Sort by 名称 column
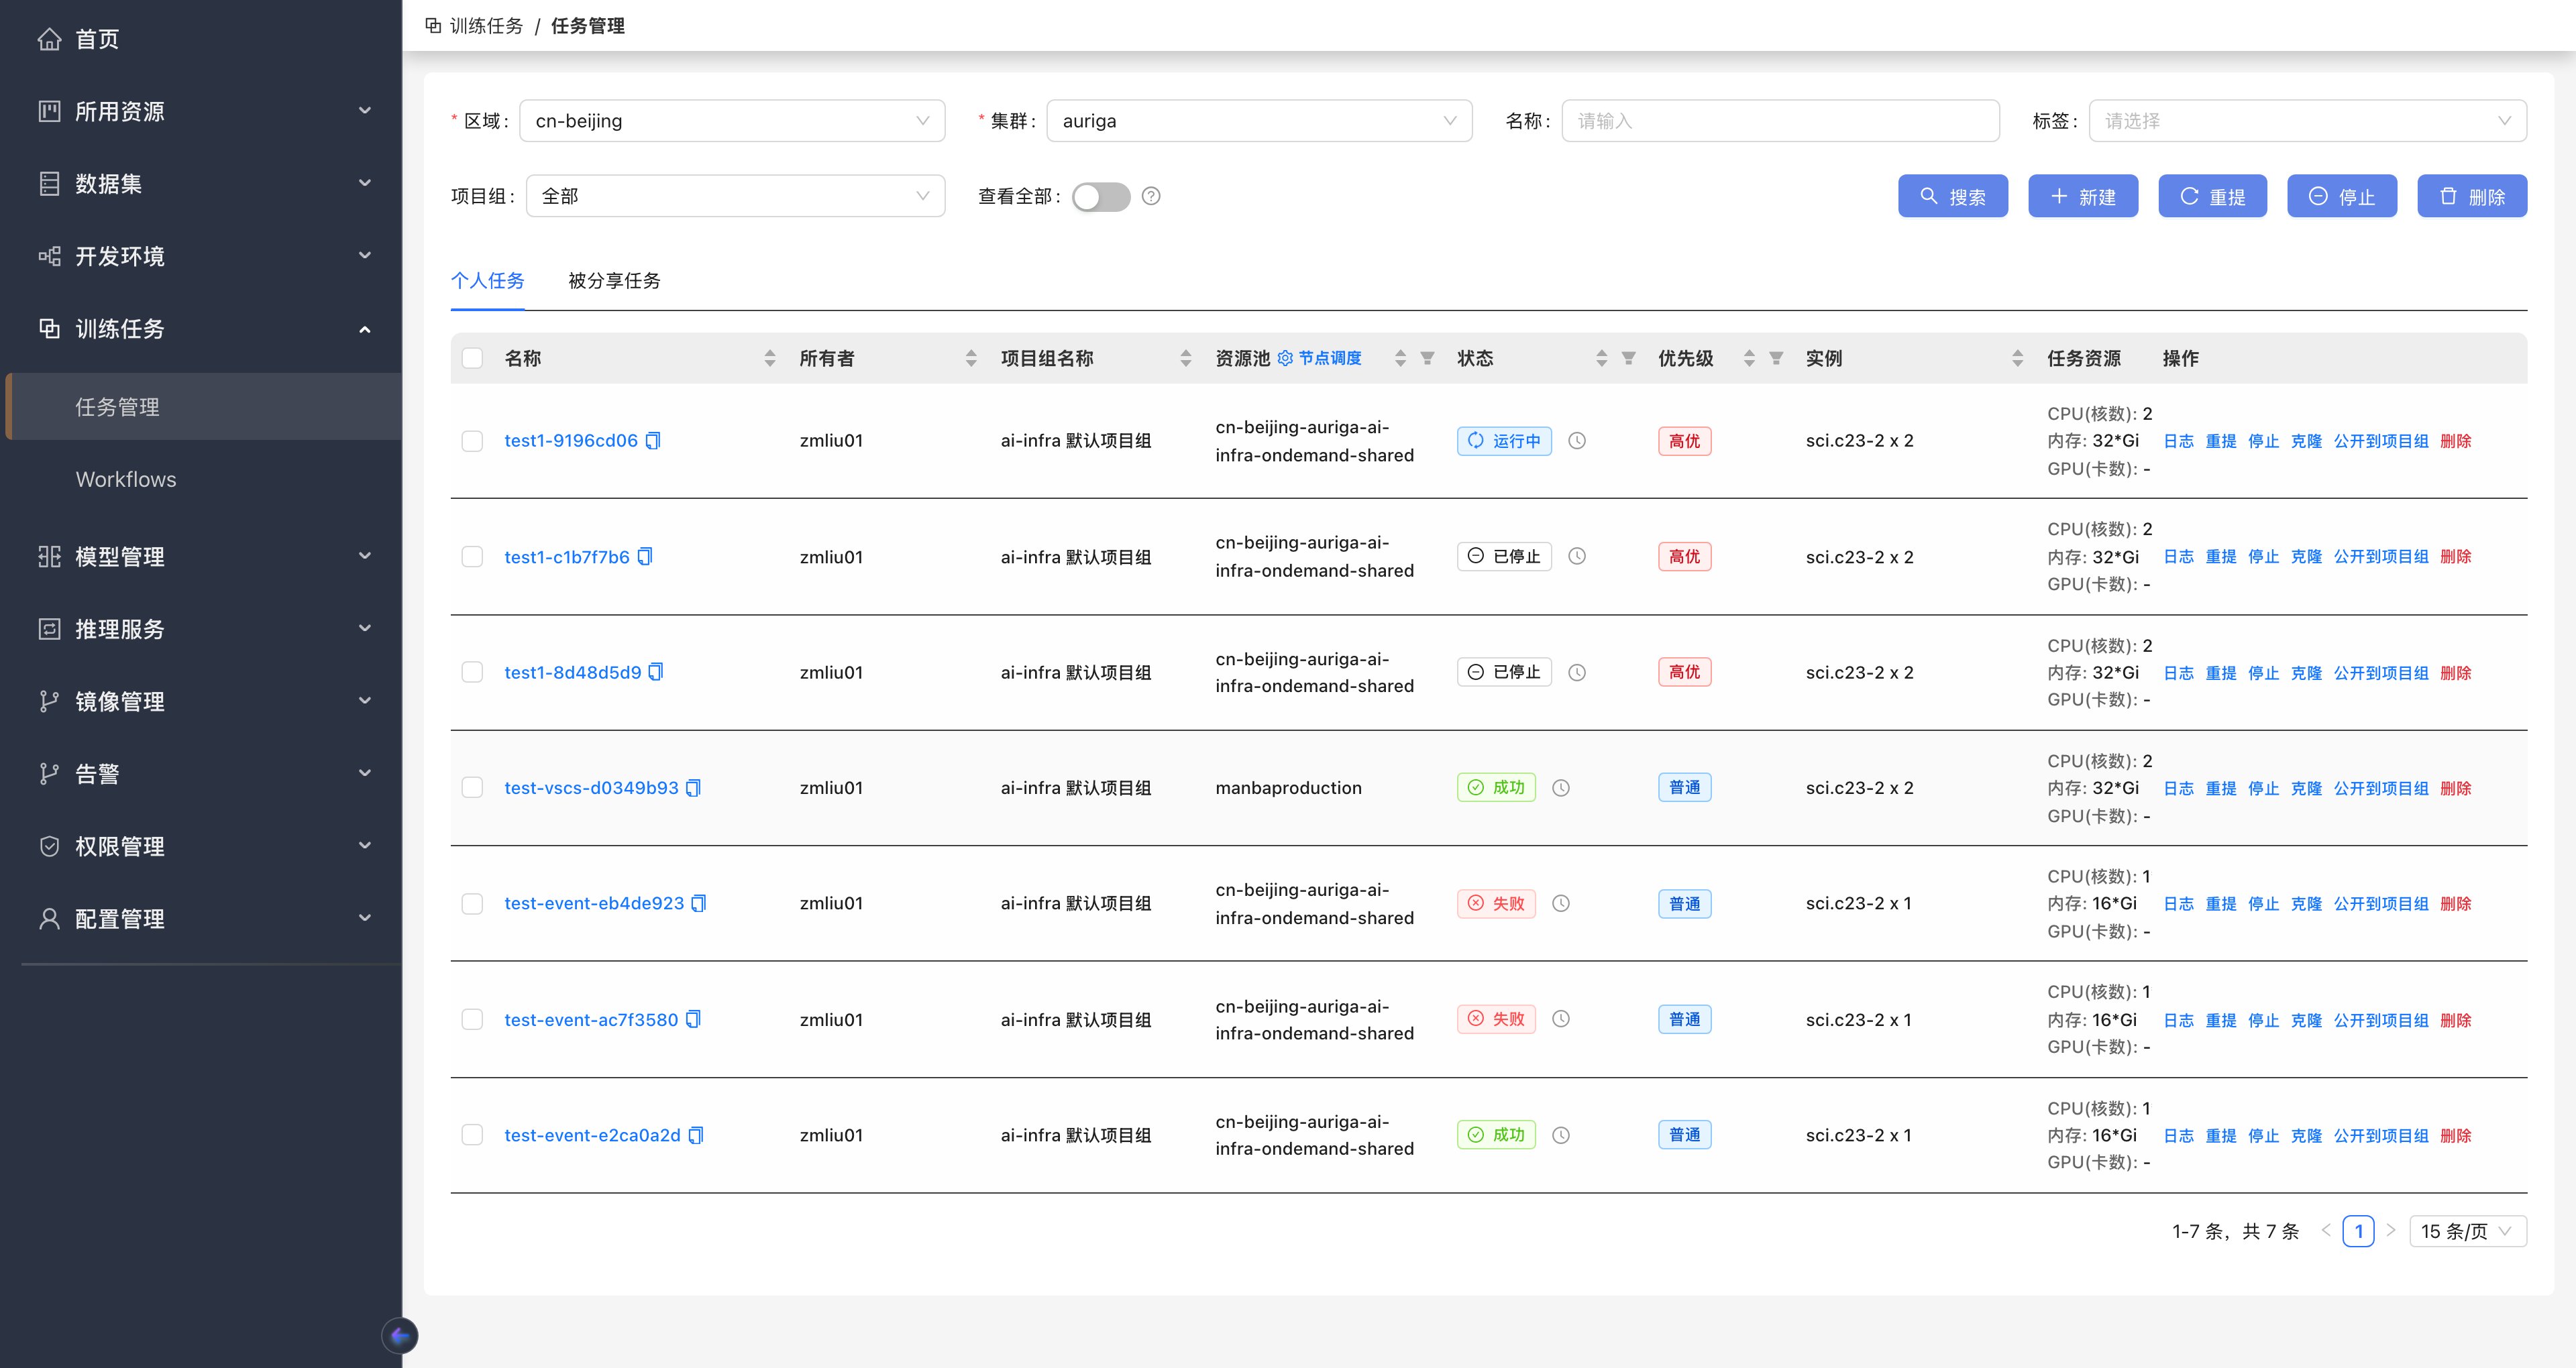Viewport: 2576px width, 1368px height. click(x=770, y=358)
